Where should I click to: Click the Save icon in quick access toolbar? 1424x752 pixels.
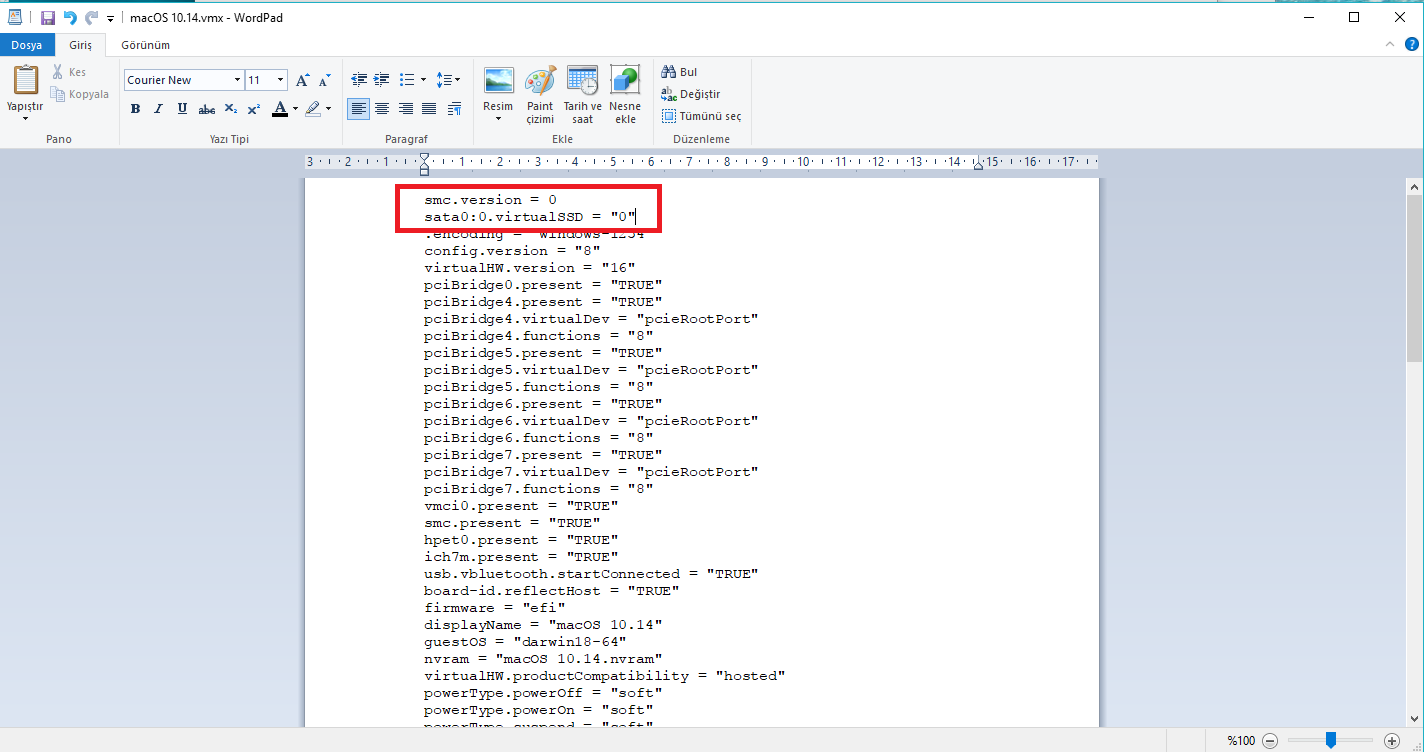pyautogui.click(x=48, y=18)
